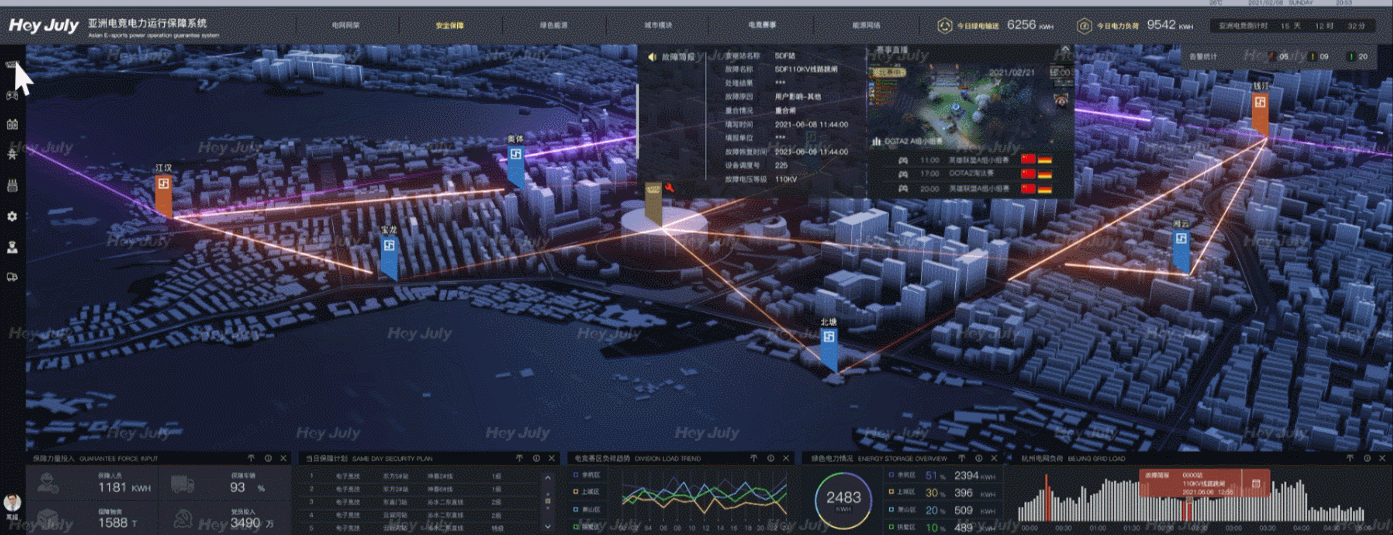The width and height of the screenshot is (1393, 535).
Task: Click the DOTA2 group stage chart icon
Action: [876, 141]
